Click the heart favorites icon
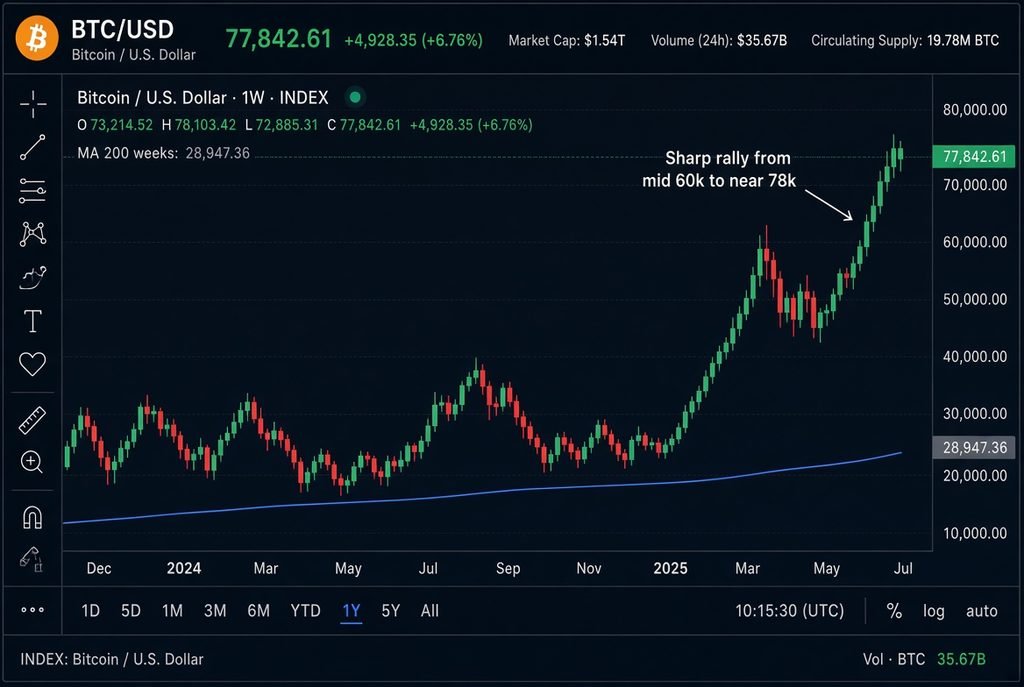The image size is (1024, 687). (33, 364)
